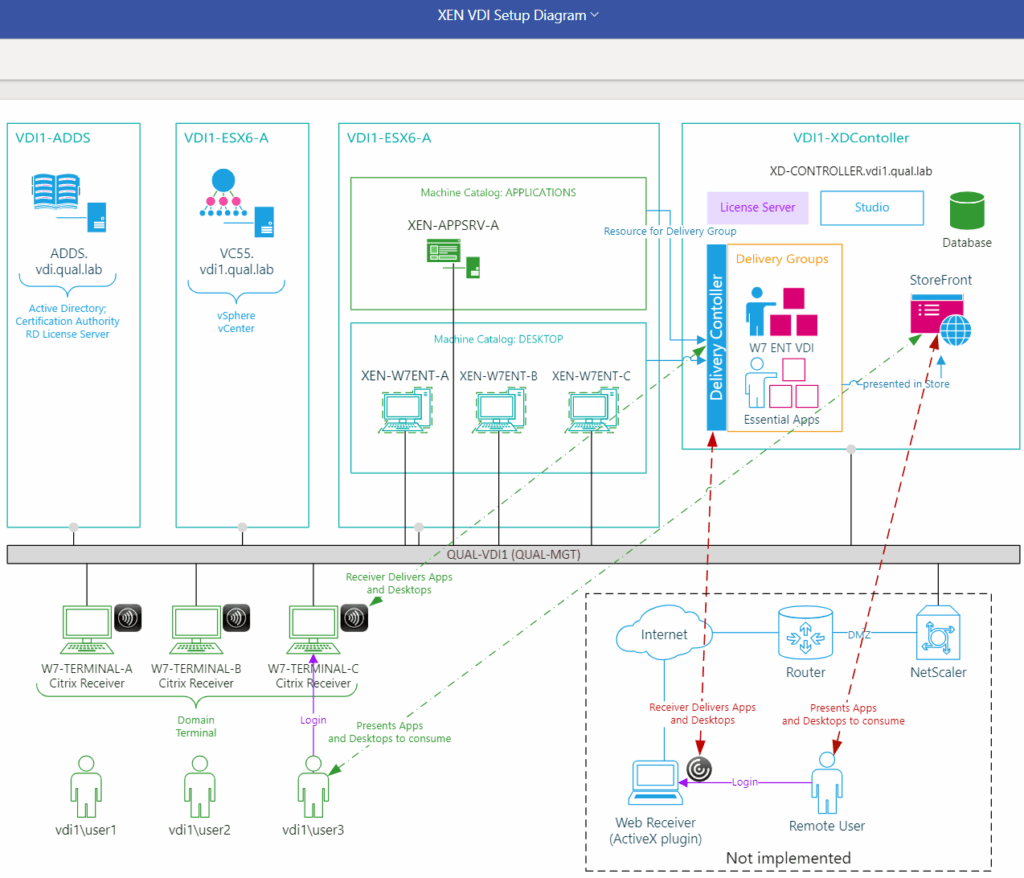Click Citrix Receiver badge beside W7-TERMINAL-B

pos(236,617)
